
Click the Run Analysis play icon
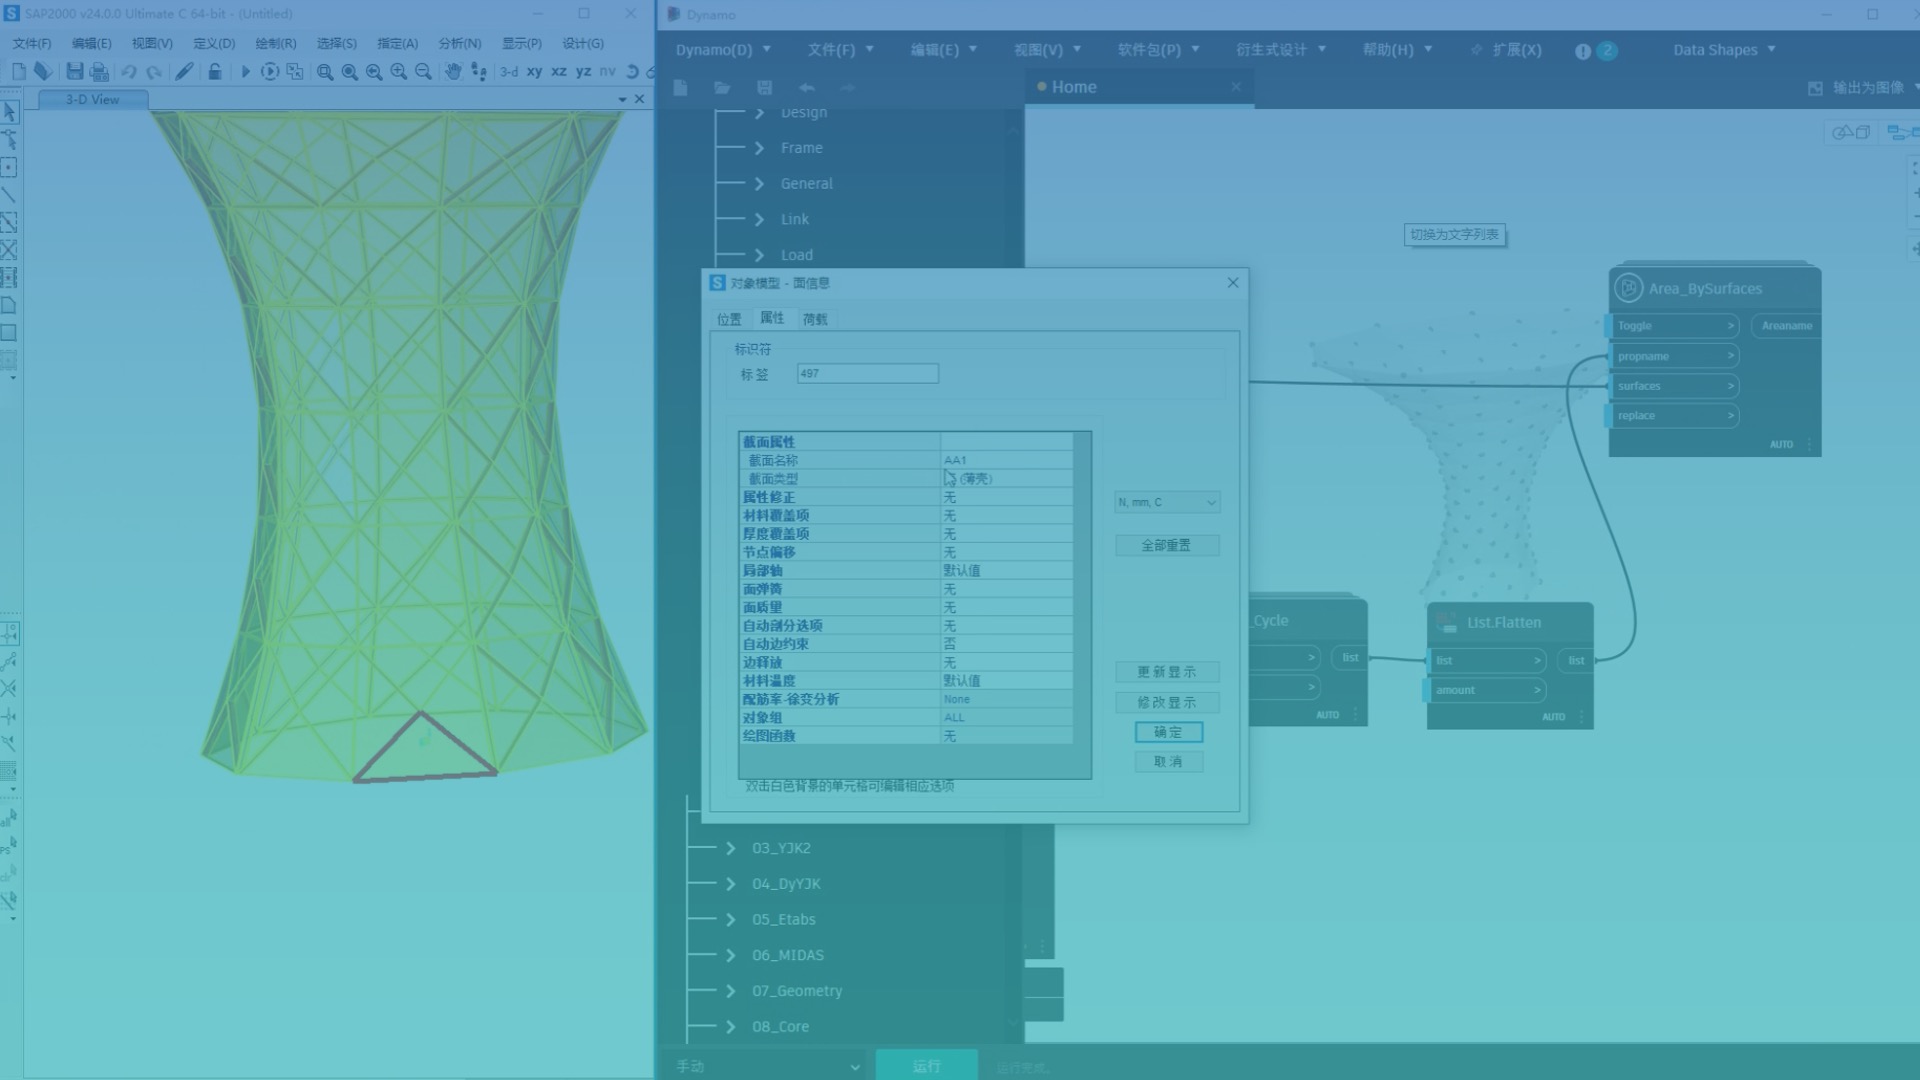[x=245, y=71]
